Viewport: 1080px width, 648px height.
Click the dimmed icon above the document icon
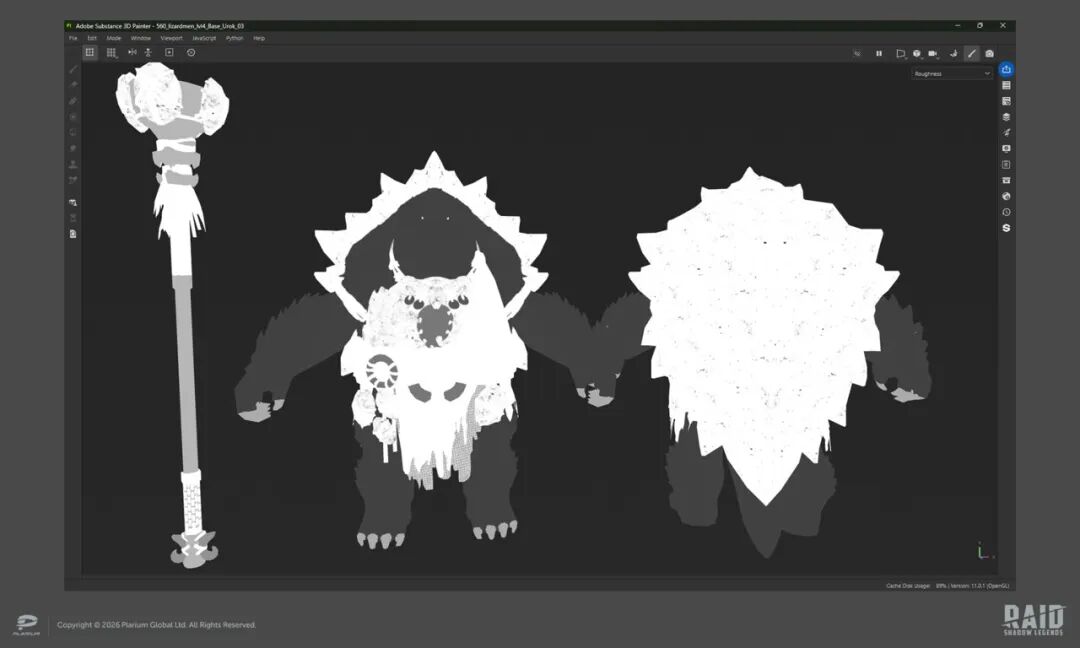click(73, 218)
